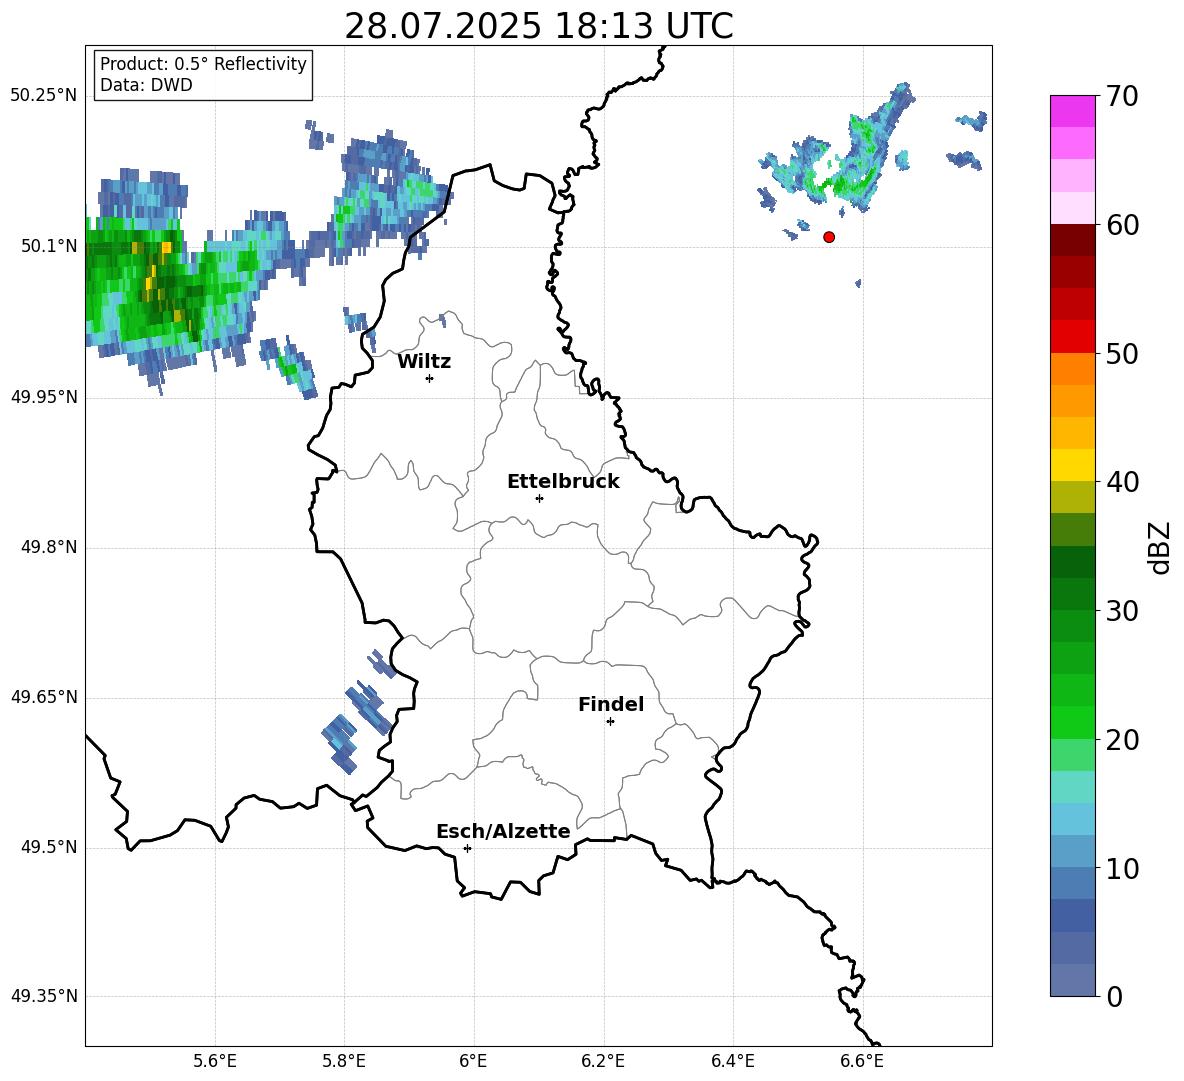
Task: Click the 6°E longitude label
Action: (473, 1061)
